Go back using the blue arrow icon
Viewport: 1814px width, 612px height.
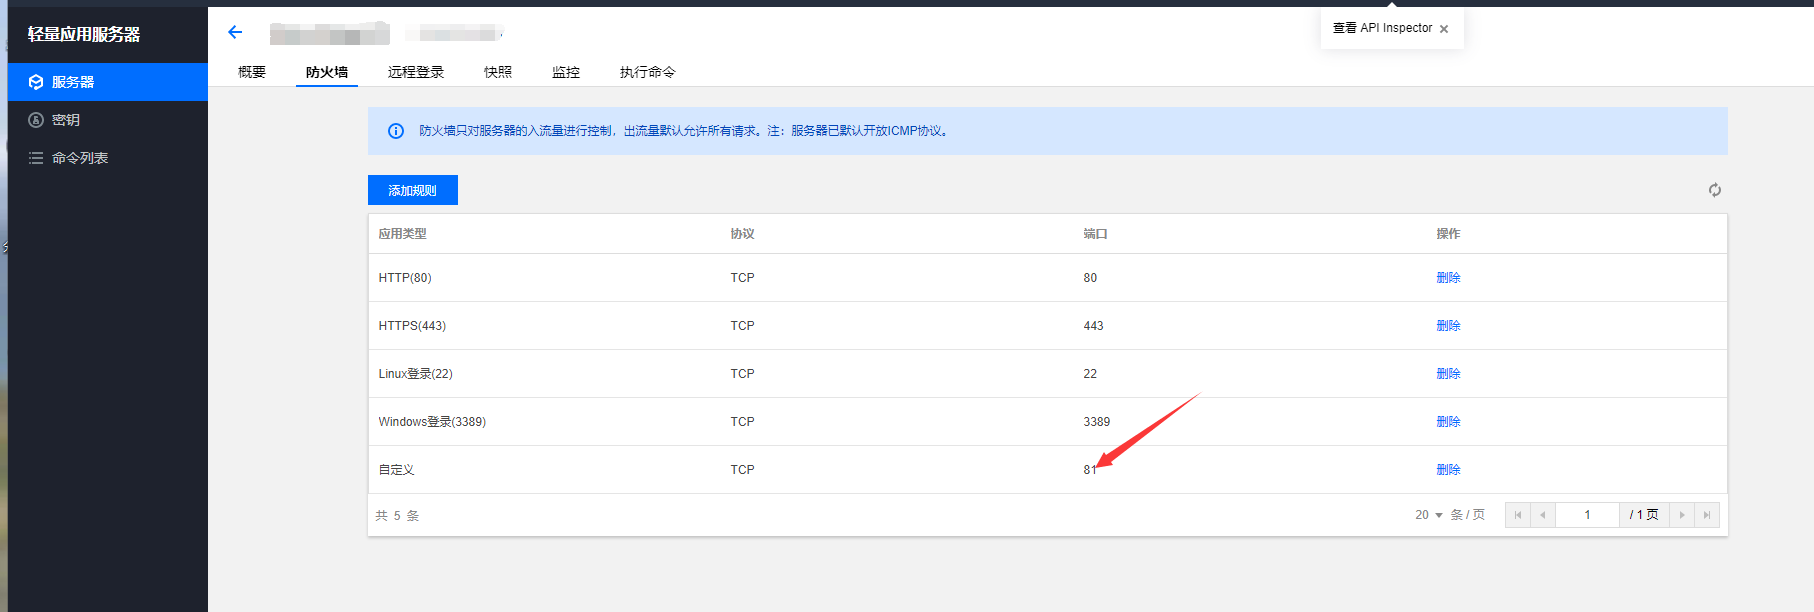tap(235, 32)
